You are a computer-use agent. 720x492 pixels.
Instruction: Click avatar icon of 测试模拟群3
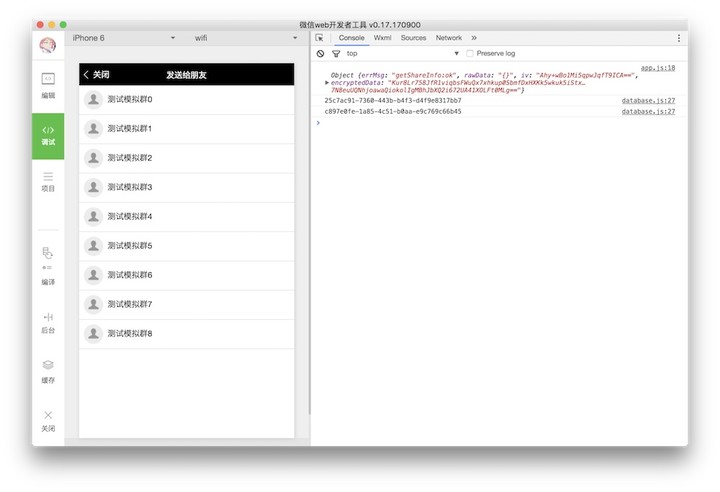pos(94,187)
